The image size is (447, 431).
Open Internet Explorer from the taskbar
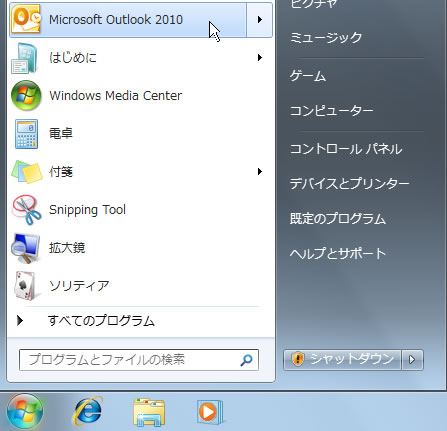point(88,411)
